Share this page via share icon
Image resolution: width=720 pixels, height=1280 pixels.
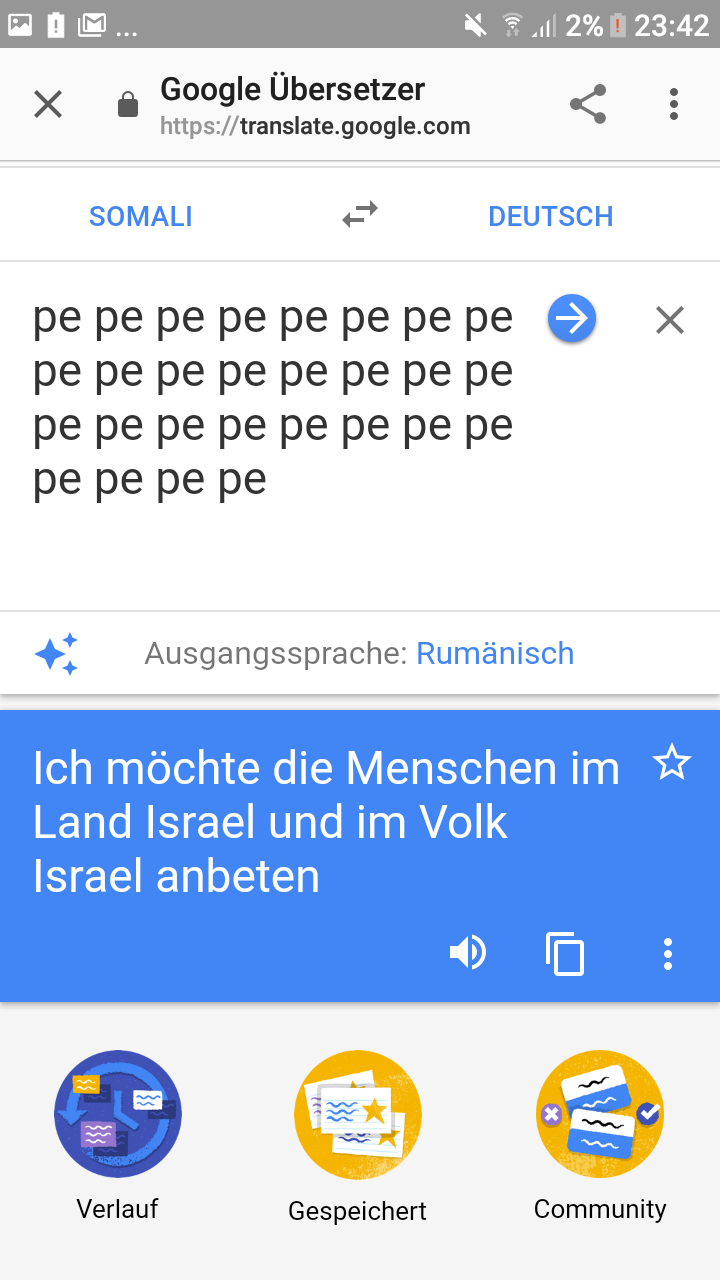coord(588,104)
